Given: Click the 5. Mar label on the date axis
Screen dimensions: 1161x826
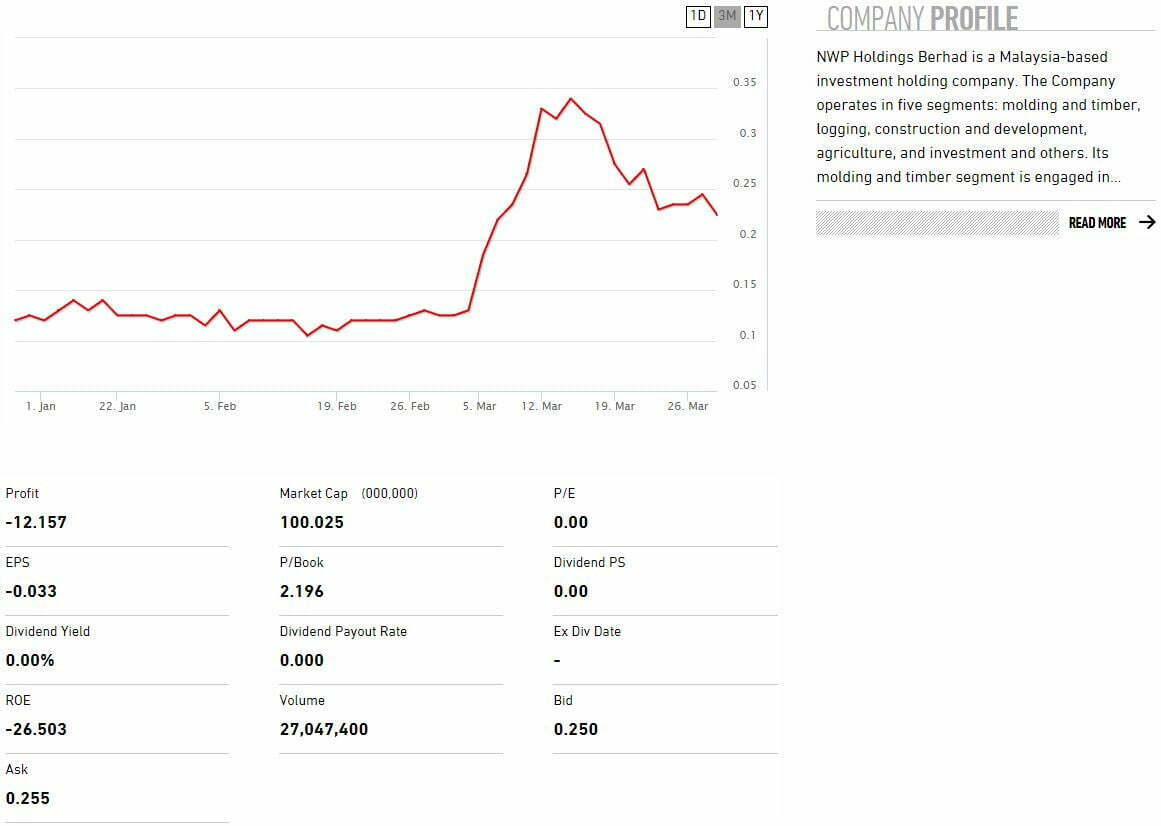Looking at the screenshot, I should [479, 406].
